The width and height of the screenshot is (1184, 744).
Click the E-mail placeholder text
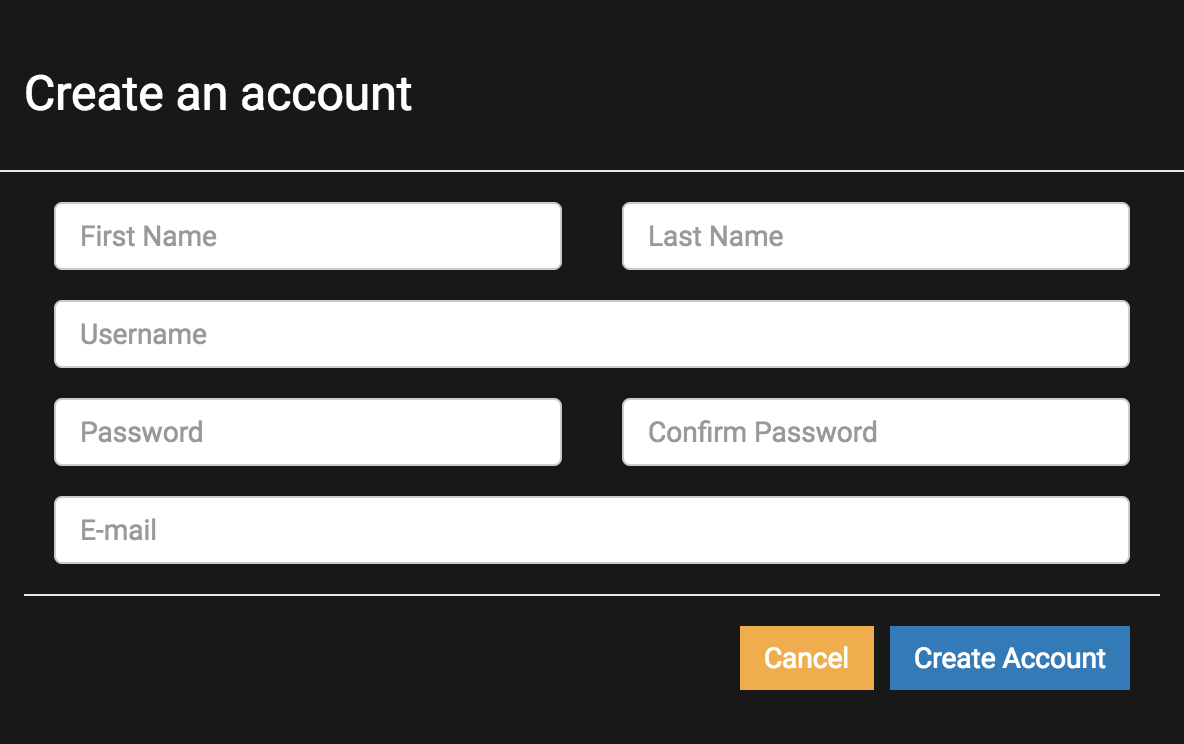pos(119,530)
